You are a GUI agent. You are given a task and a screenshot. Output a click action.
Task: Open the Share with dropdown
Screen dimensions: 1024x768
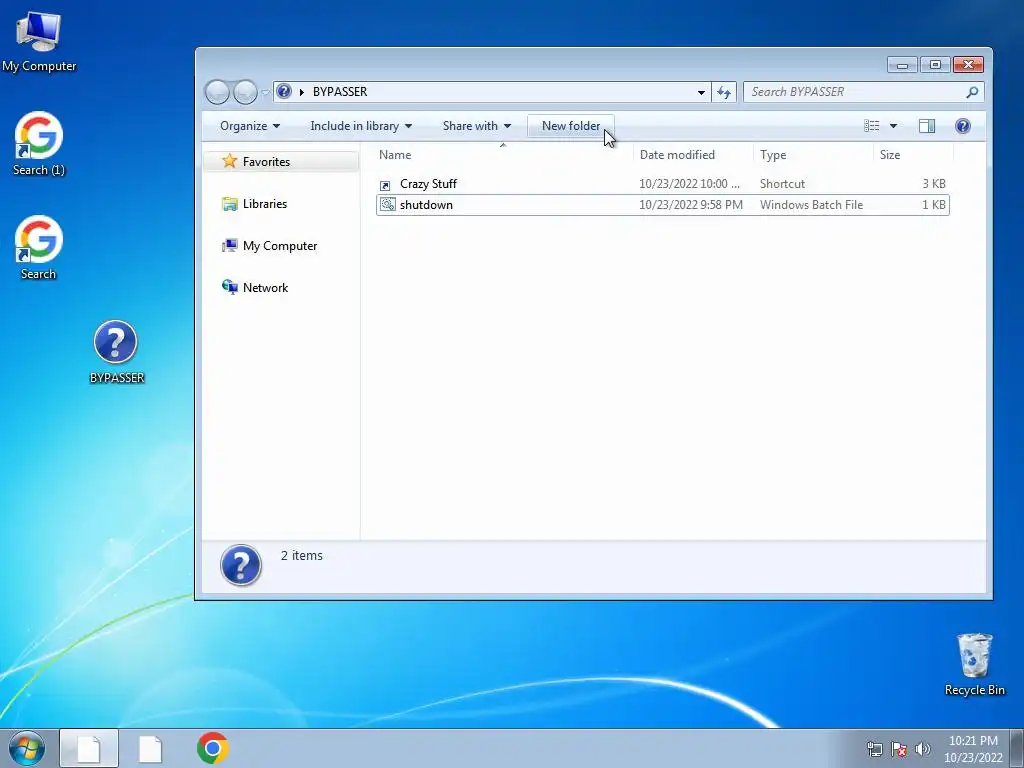pyautogui.click(x=476, y=125)
